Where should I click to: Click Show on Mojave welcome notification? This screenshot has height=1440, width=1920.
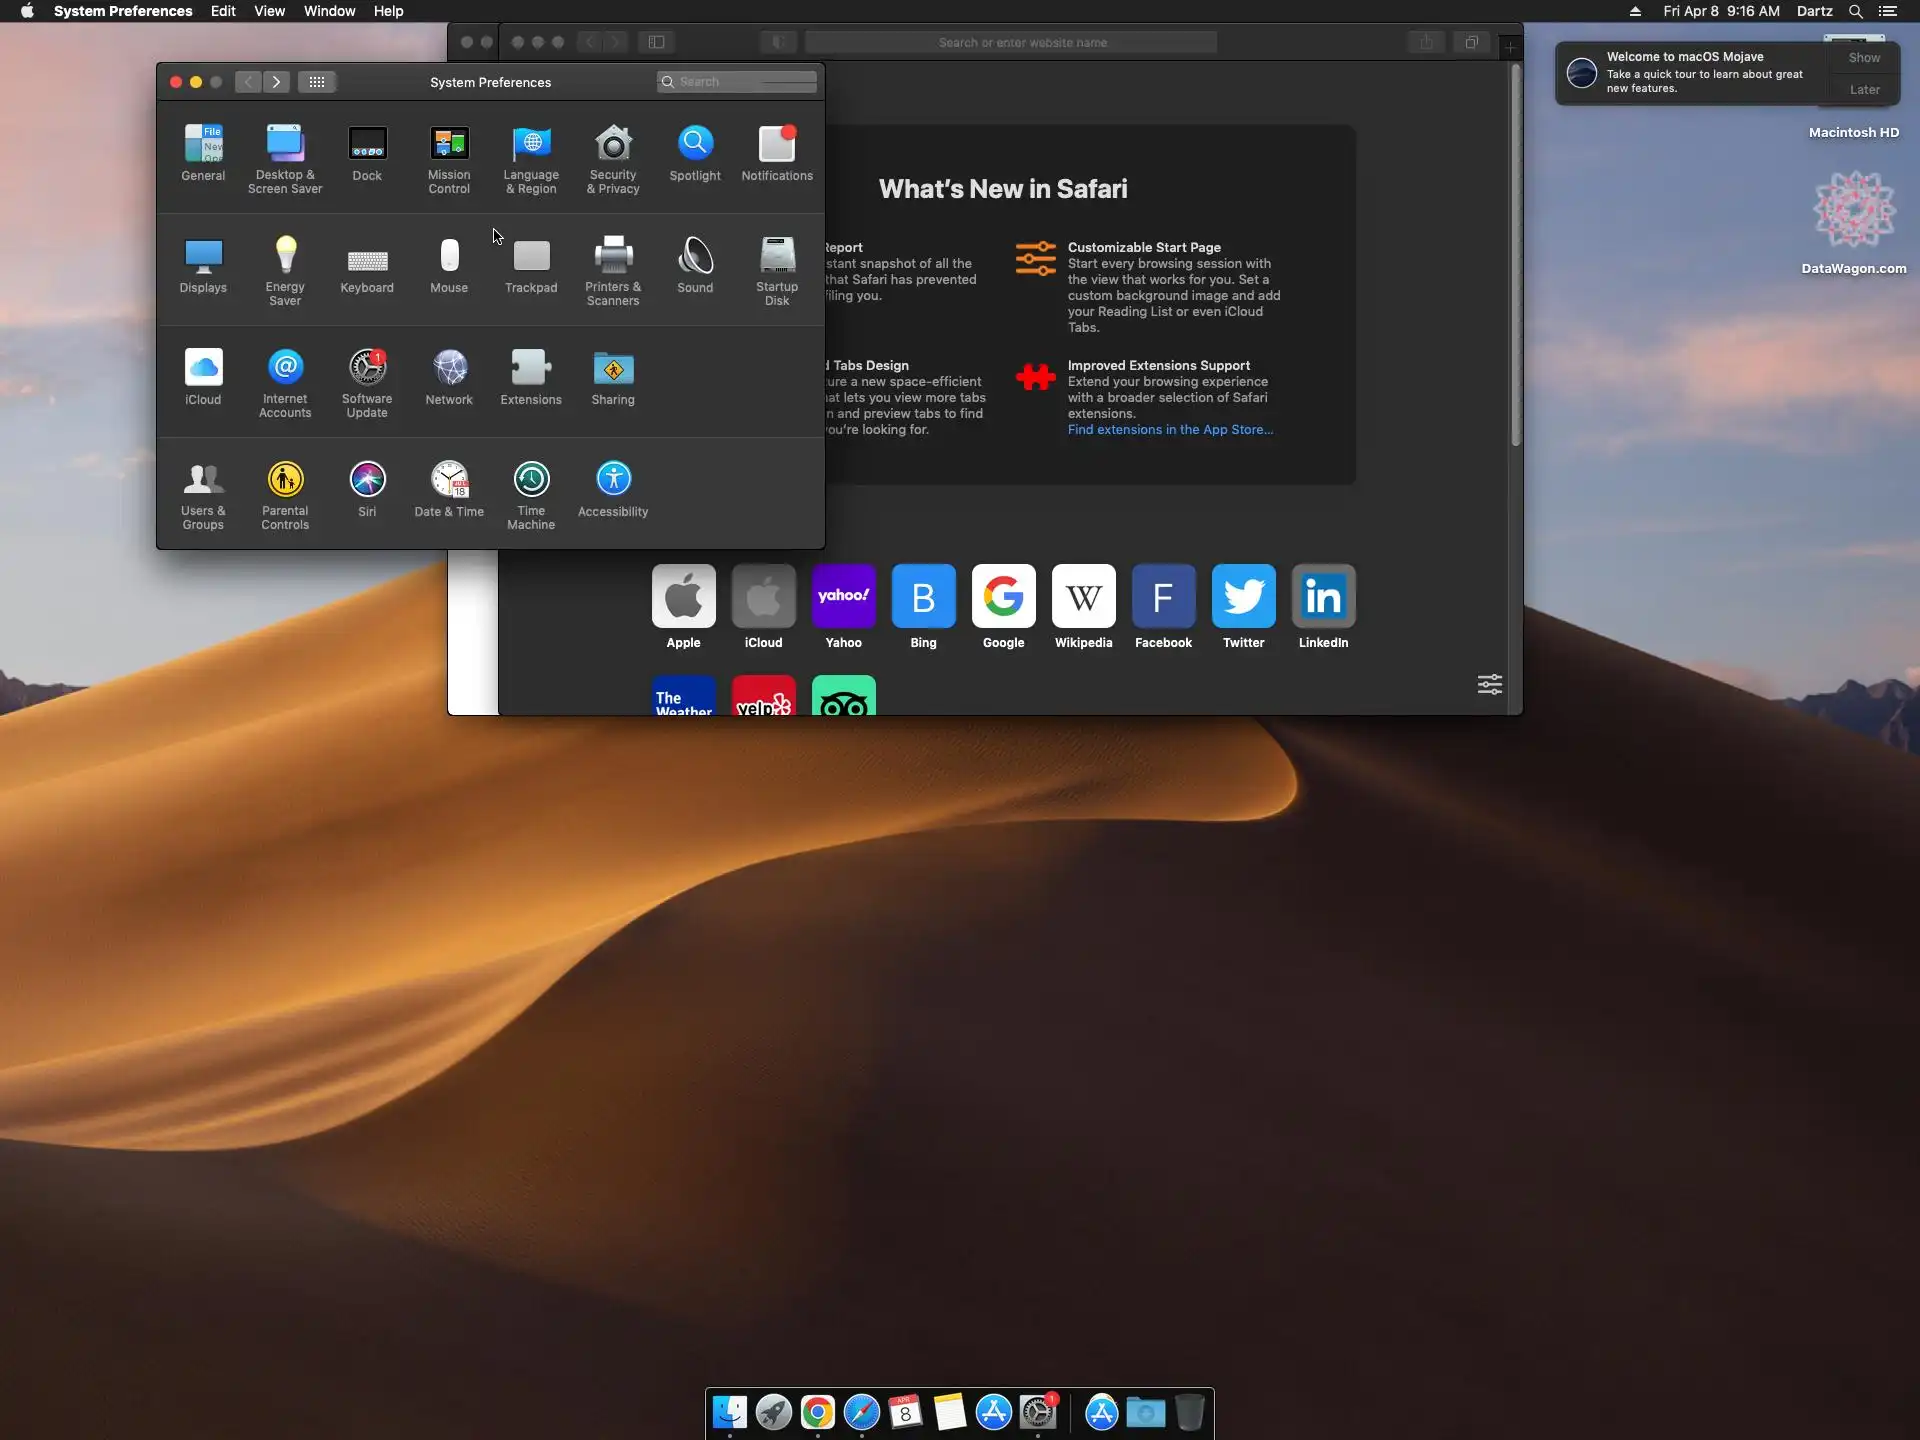point(1864,58)
